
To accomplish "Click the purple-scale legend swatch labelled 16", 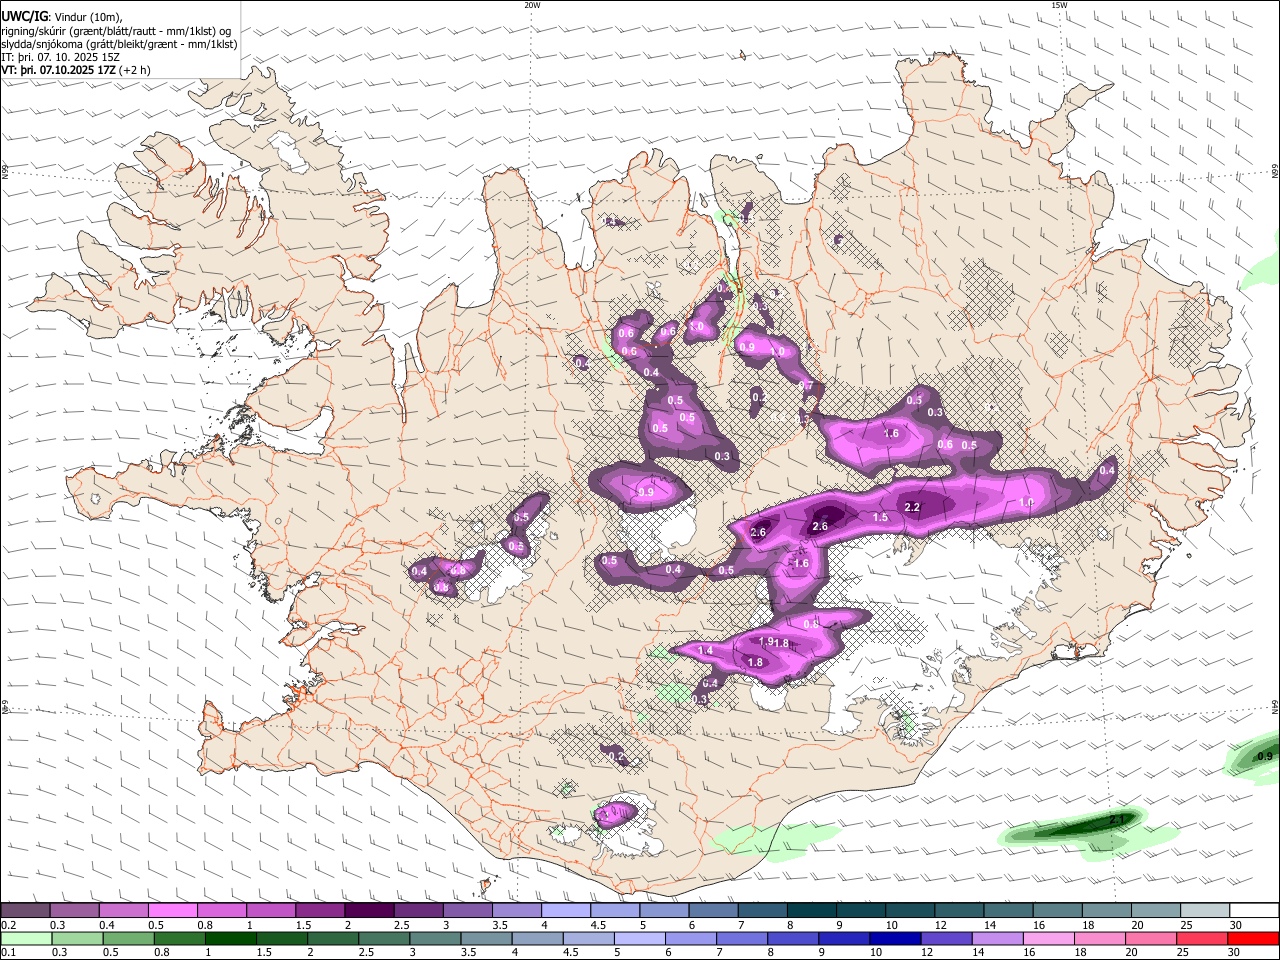I will [x=1058, y=911].
